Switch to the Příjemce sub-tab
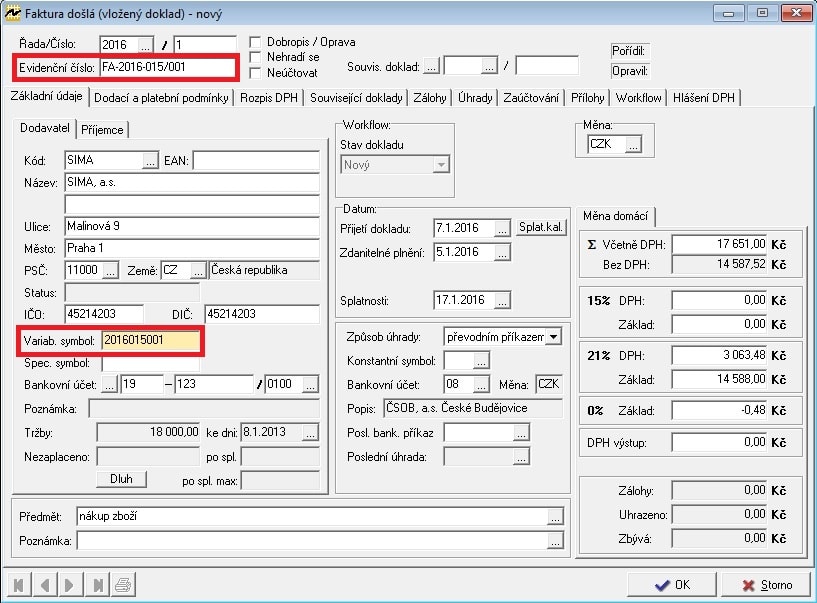Image resolution: width=817 pixels, height=603 pixels. (102, 130)
